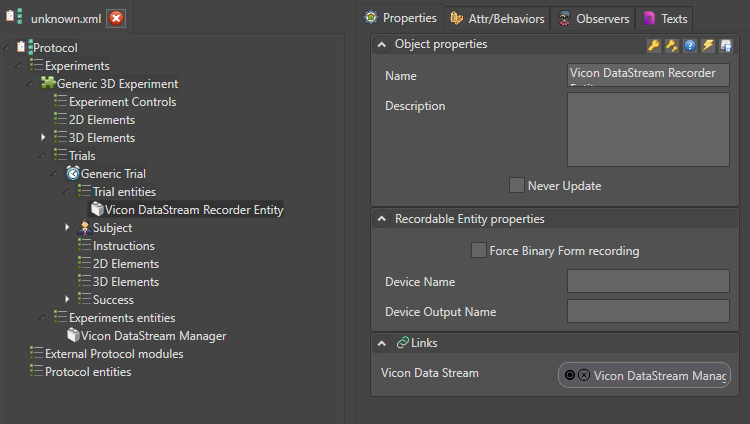Click the X remove icon in Vicon Data Stream link

pos(584,375)
